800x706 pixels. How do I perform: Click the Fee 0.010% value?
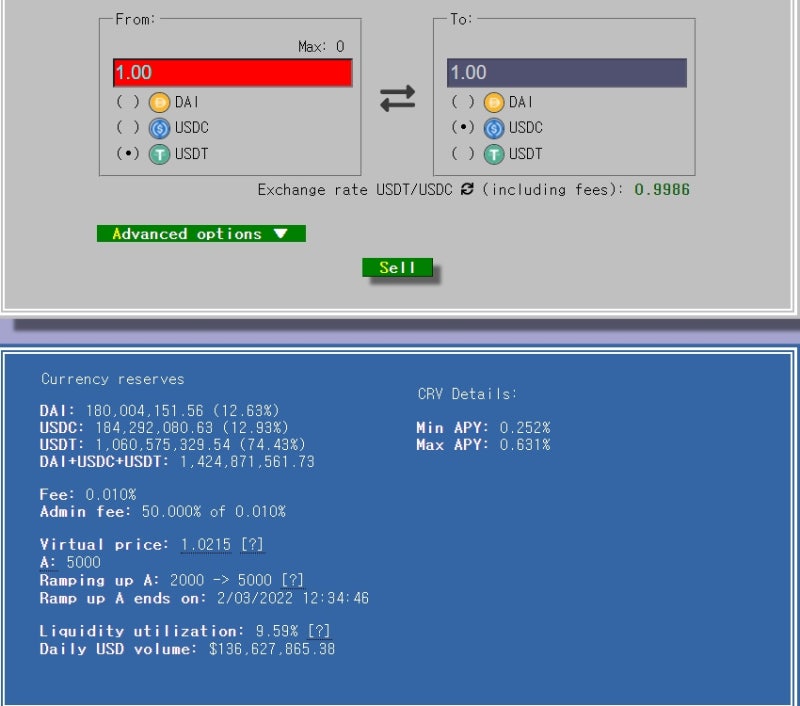(111, 494)
